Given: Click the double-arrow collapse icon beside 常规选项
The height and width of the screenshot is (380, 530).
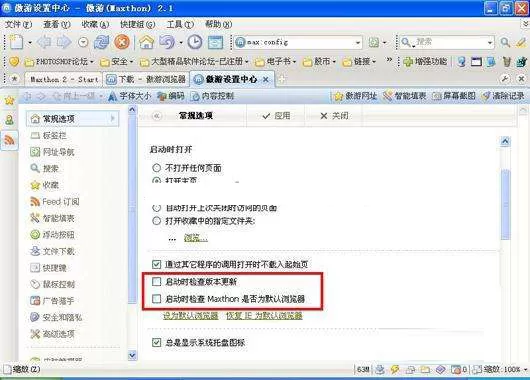Looking at the screenshot, I should tap(156, 116).
